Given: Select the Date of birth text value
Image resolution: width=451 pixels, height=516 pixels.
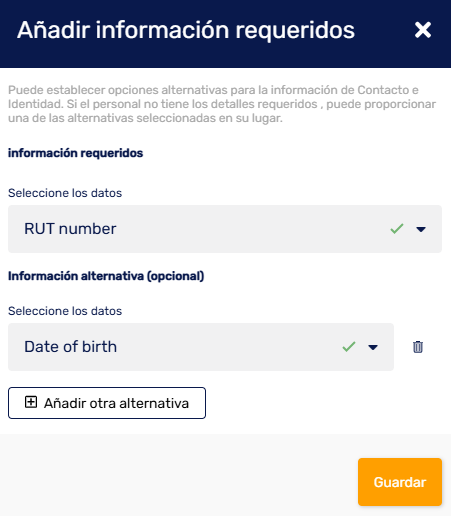Looking at the screenshot, I should pyautogui.click(x=71, y=347).
